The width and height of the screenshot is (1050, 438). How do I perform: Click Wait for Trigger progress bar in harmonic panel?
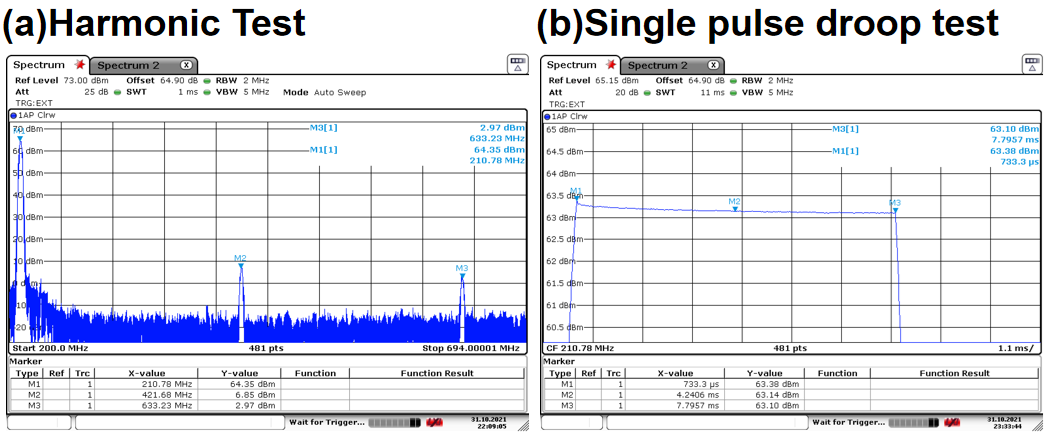(x=394, y=423)
